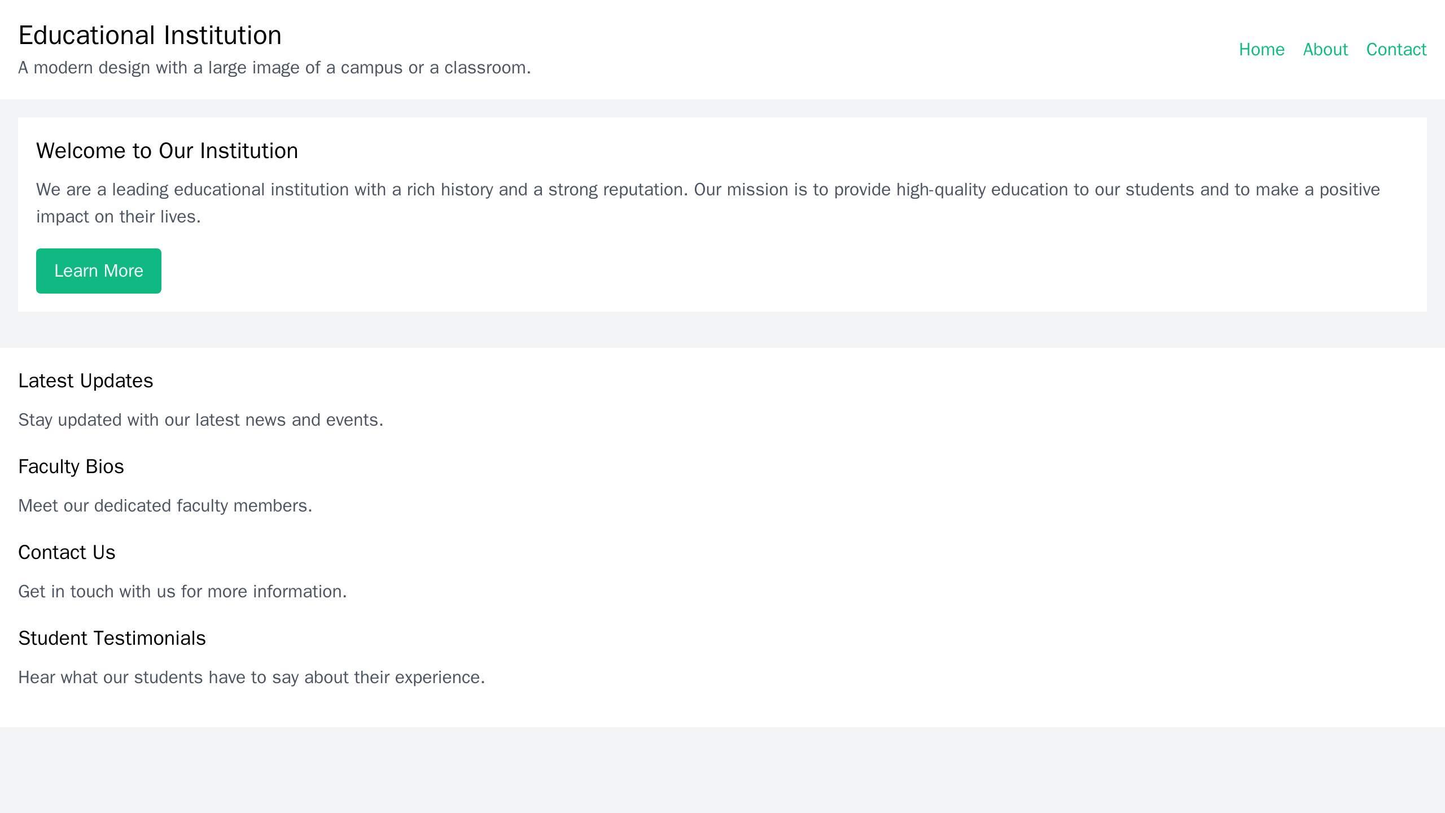Click the Educational Institution site title
The width and height of the screenshot is (1445, 813).
(150, 35)
